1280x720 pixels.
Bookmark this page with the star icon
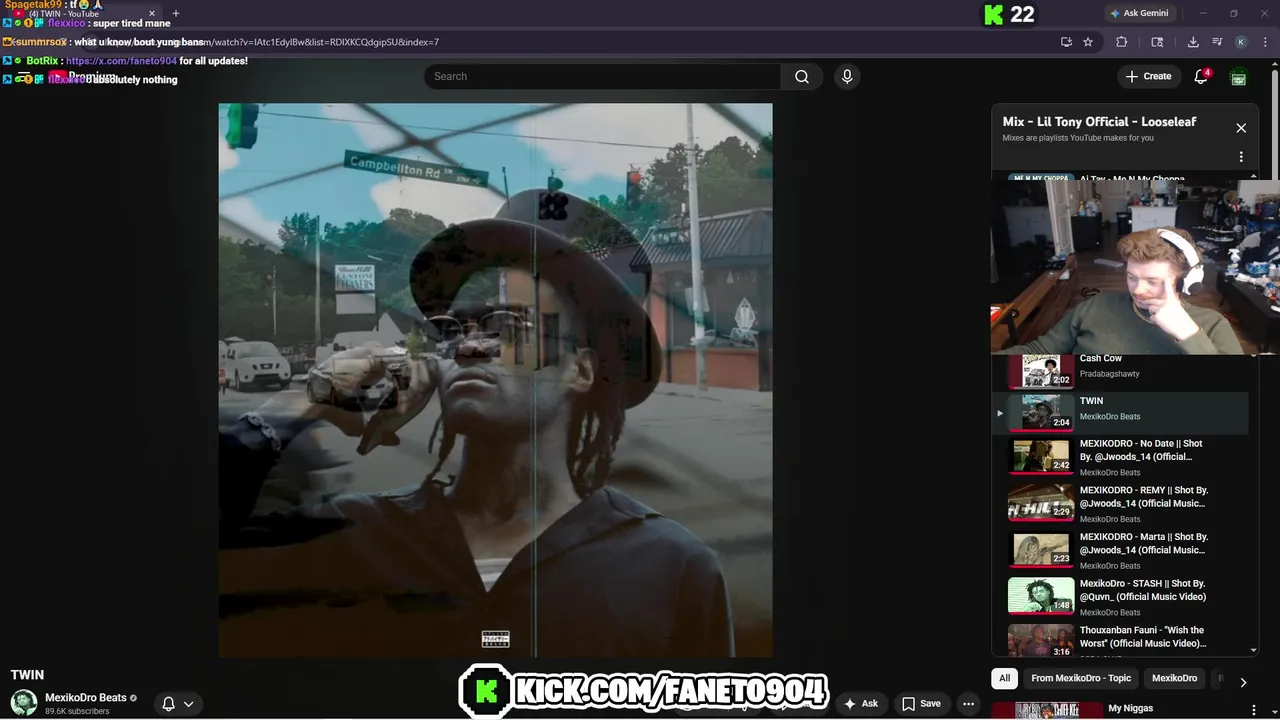(x=1088, y=42)
